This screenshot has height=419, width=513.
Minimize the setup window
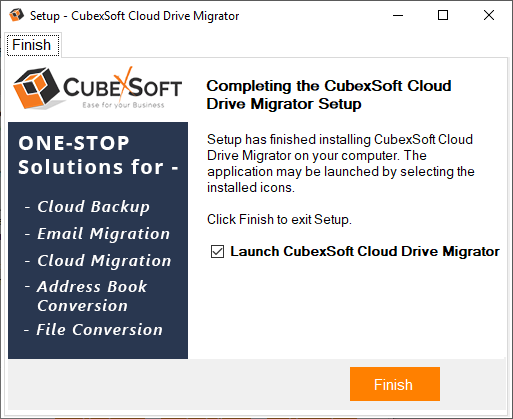tap(398, 15)
